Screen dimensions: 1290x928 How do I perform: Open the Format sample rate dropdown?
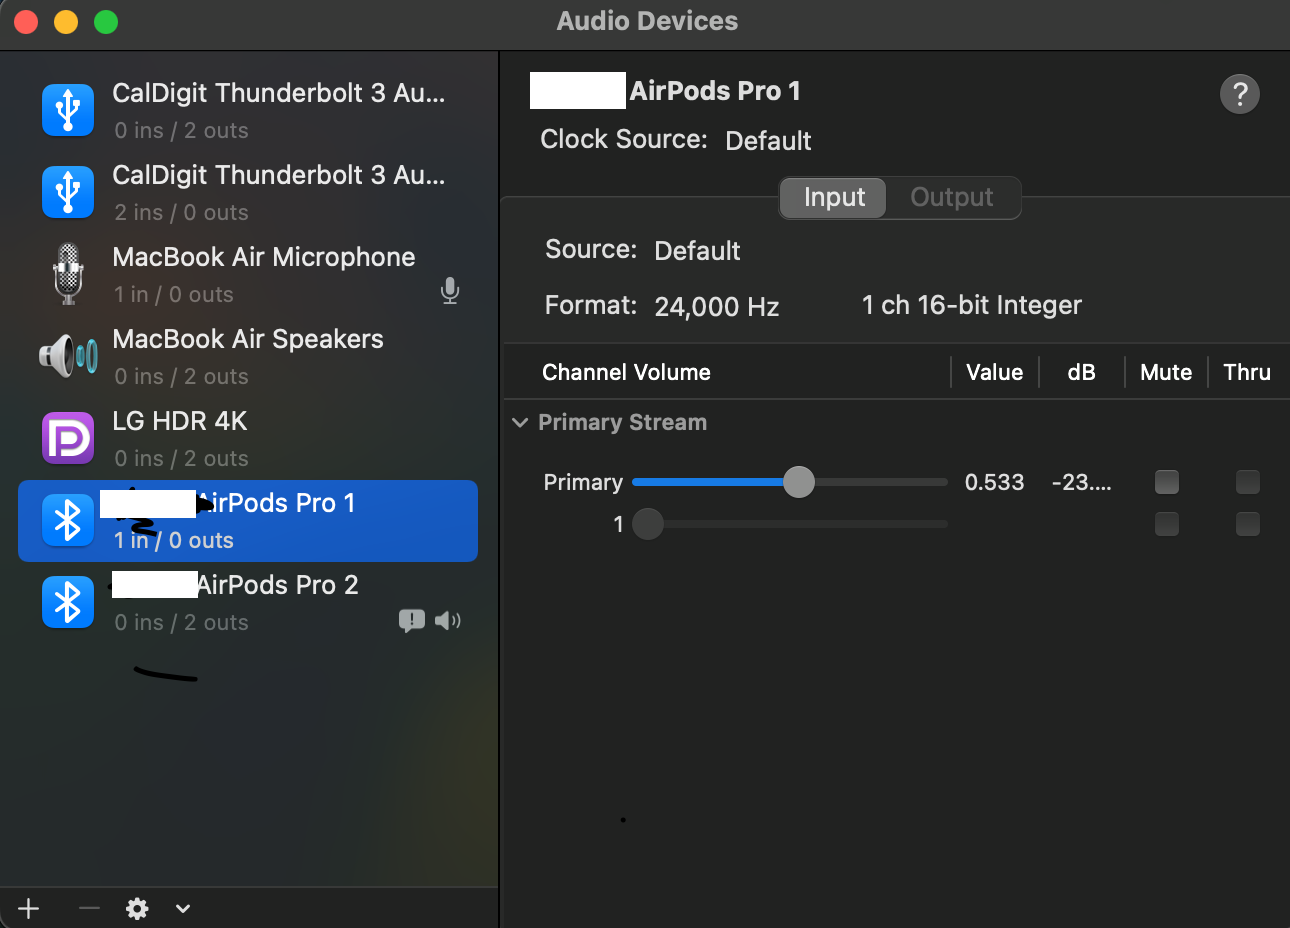[x=716, y=306]
